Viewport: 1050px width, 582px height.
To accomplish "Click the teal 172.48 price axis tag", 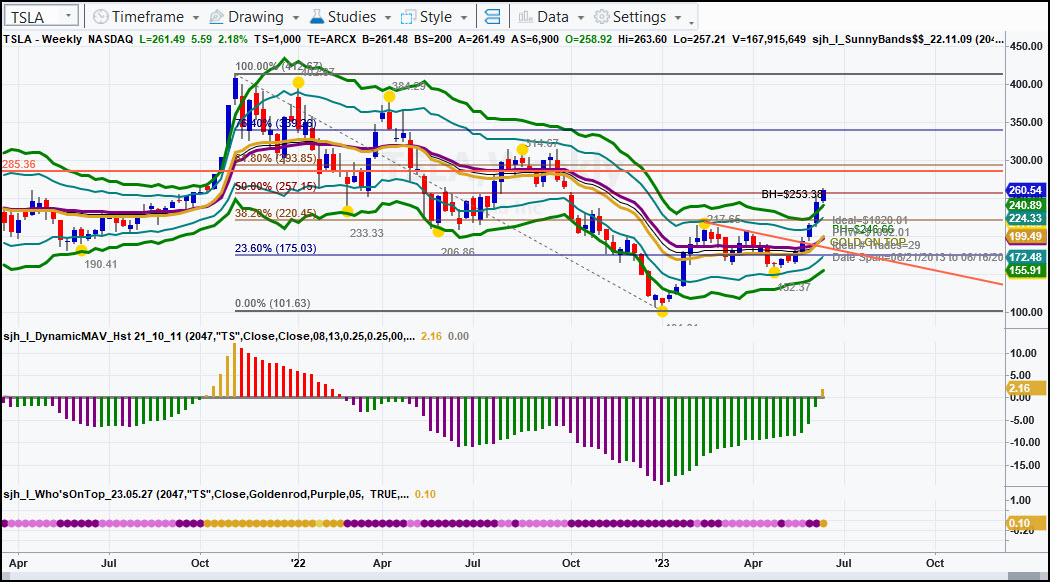I will point(1025,257).
